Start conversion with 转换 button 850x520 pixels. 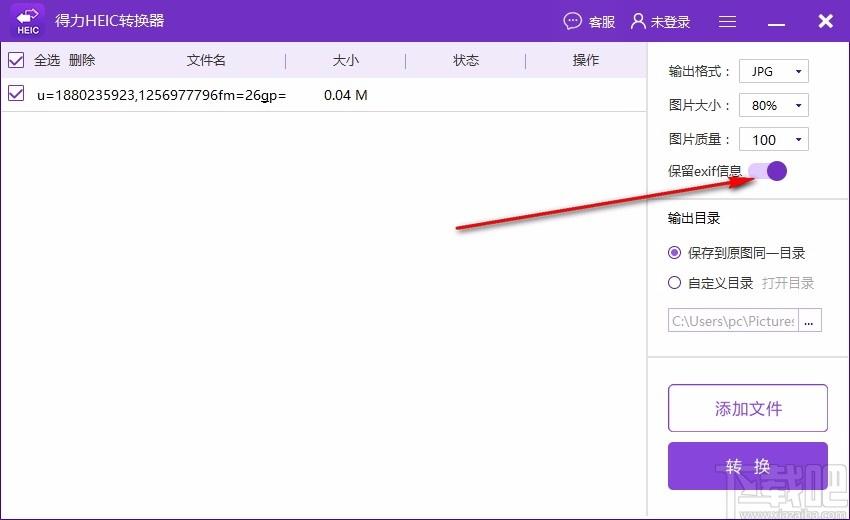pyautogui.click(x=747, y=466)
